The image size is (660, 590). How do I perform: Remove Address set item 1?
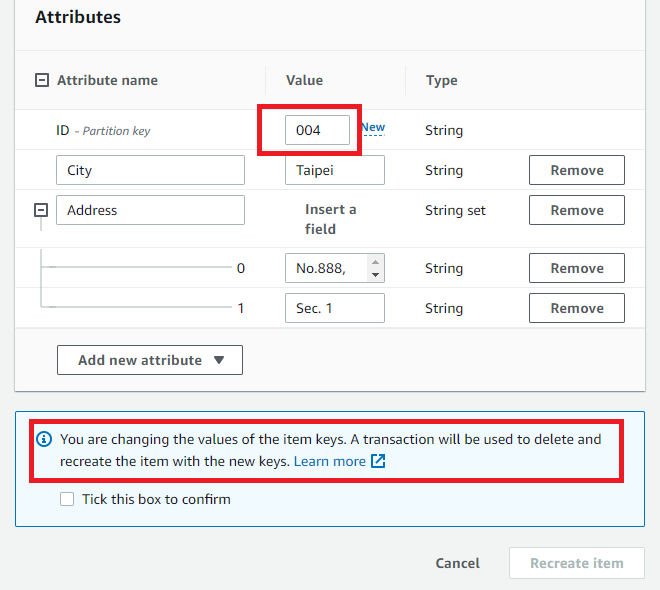coord(577,308)
